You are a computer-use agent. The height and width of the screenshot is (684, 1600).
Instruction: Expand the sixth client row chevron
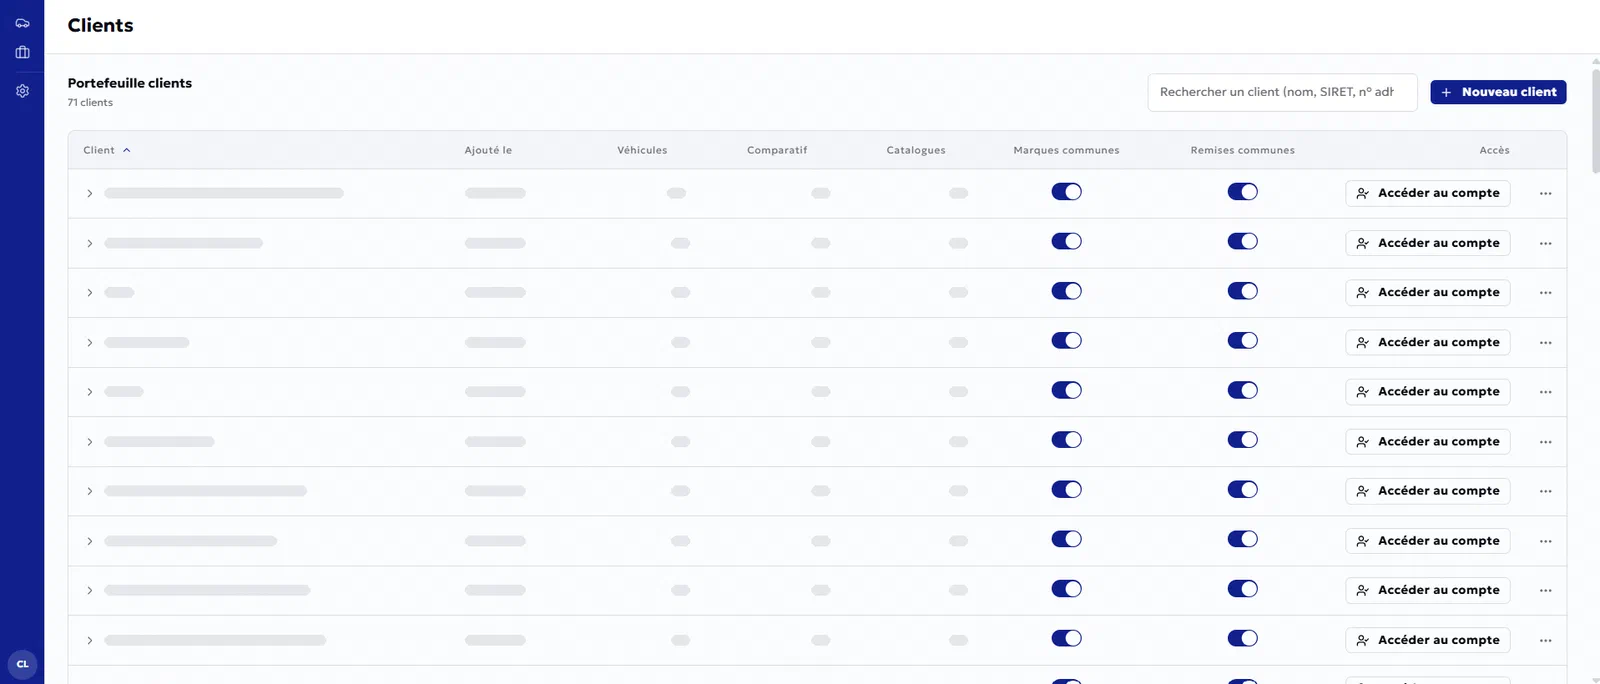coord(89,442)
